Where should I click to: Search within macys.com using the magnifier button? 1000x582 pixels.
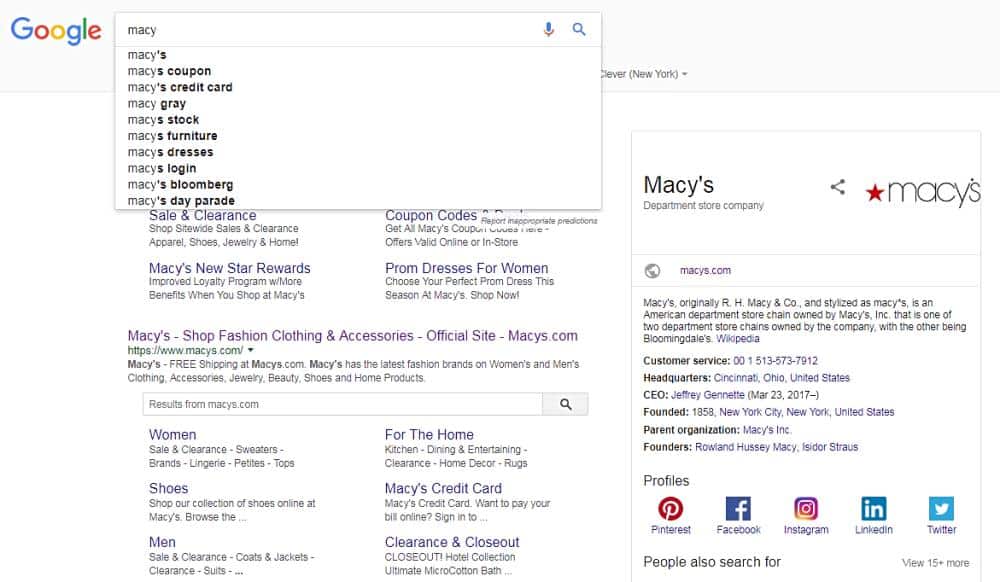click(566, 404)
